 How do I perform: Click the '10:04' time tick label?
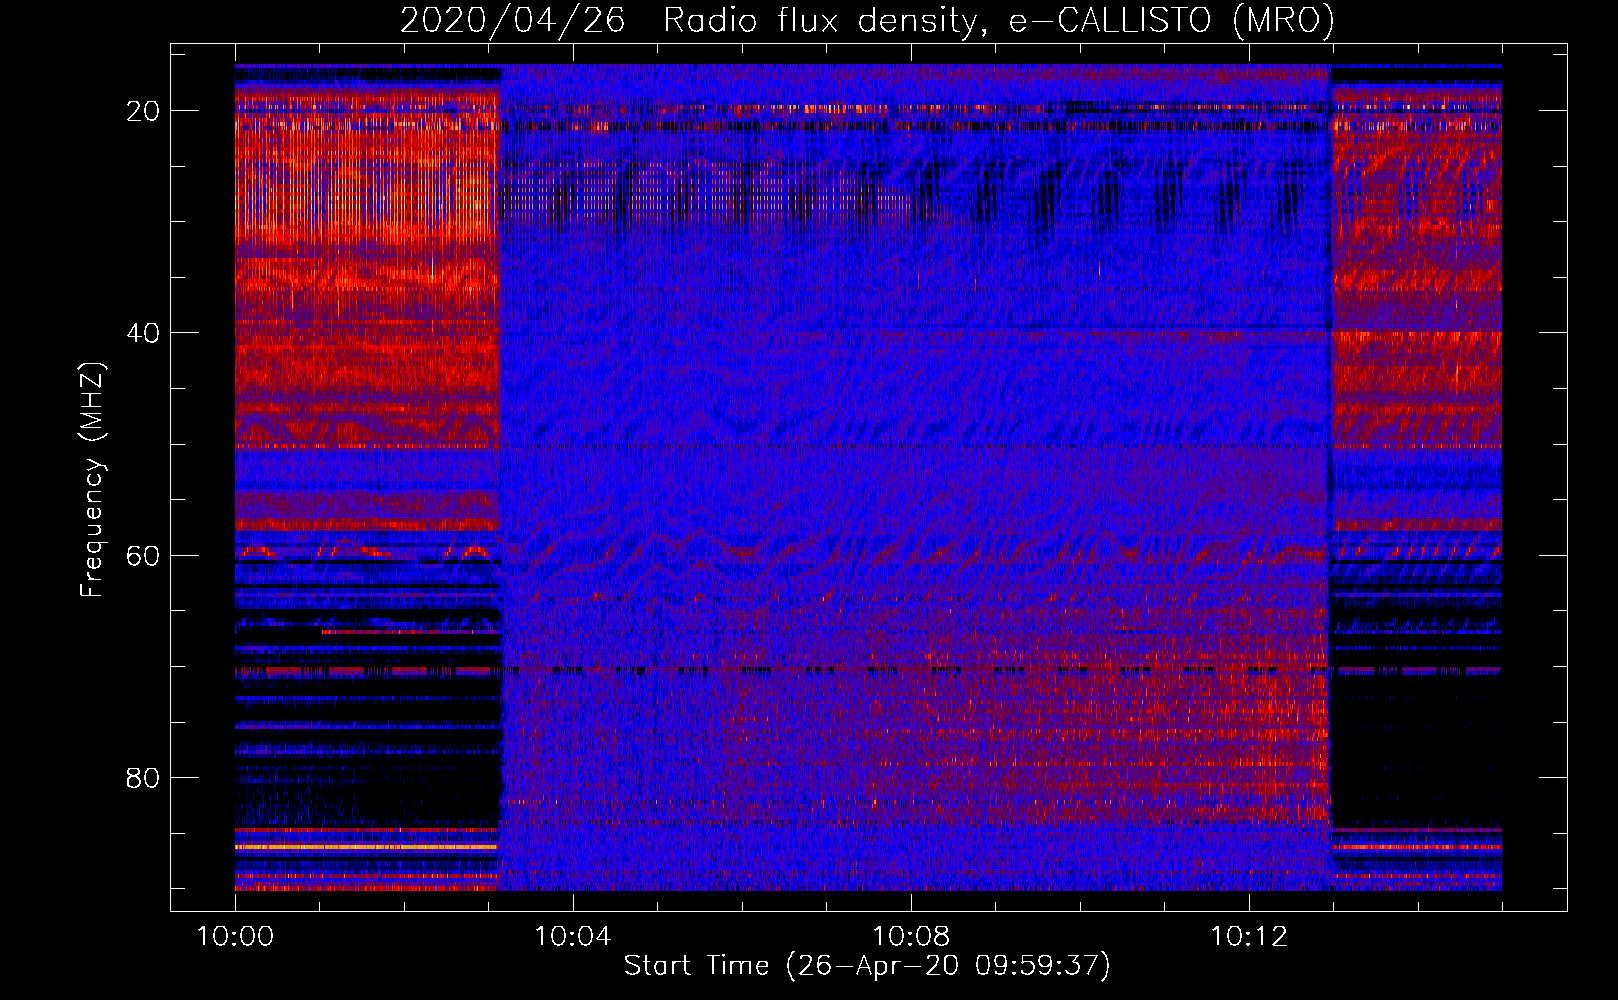(573, 936)
